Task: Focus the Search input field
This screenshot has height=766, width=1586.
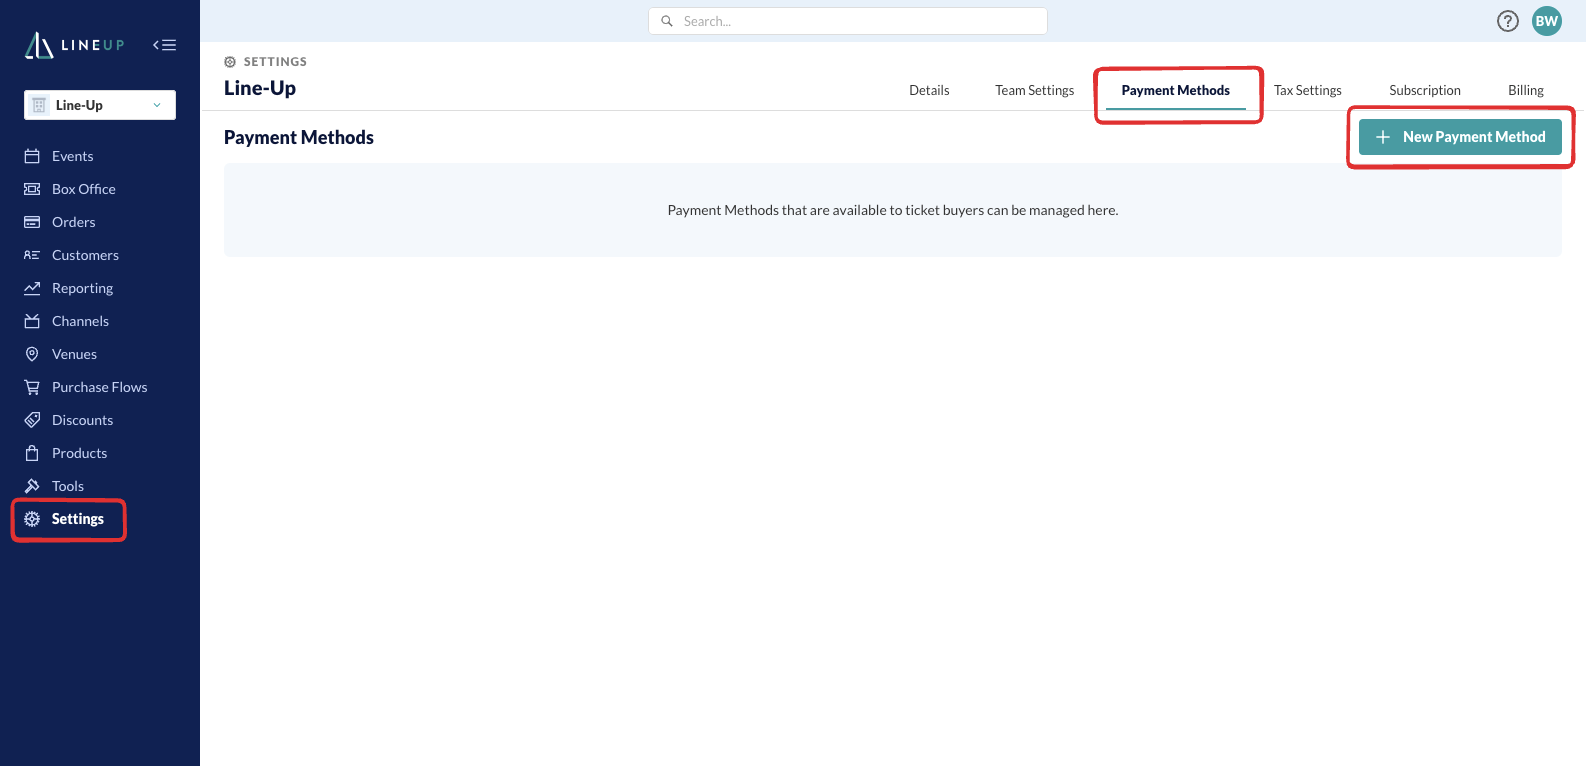Action: pyautogui.click(x=848, y=21)
